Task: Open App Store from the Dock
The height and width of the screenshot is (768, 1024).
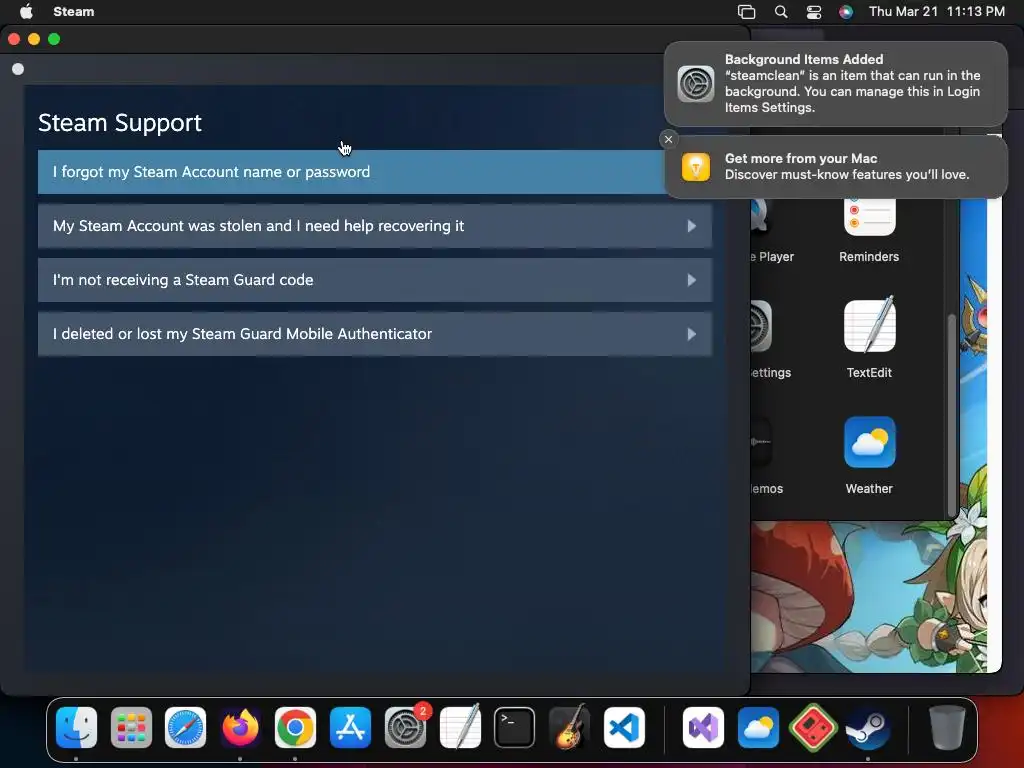Action: point(350,728)
